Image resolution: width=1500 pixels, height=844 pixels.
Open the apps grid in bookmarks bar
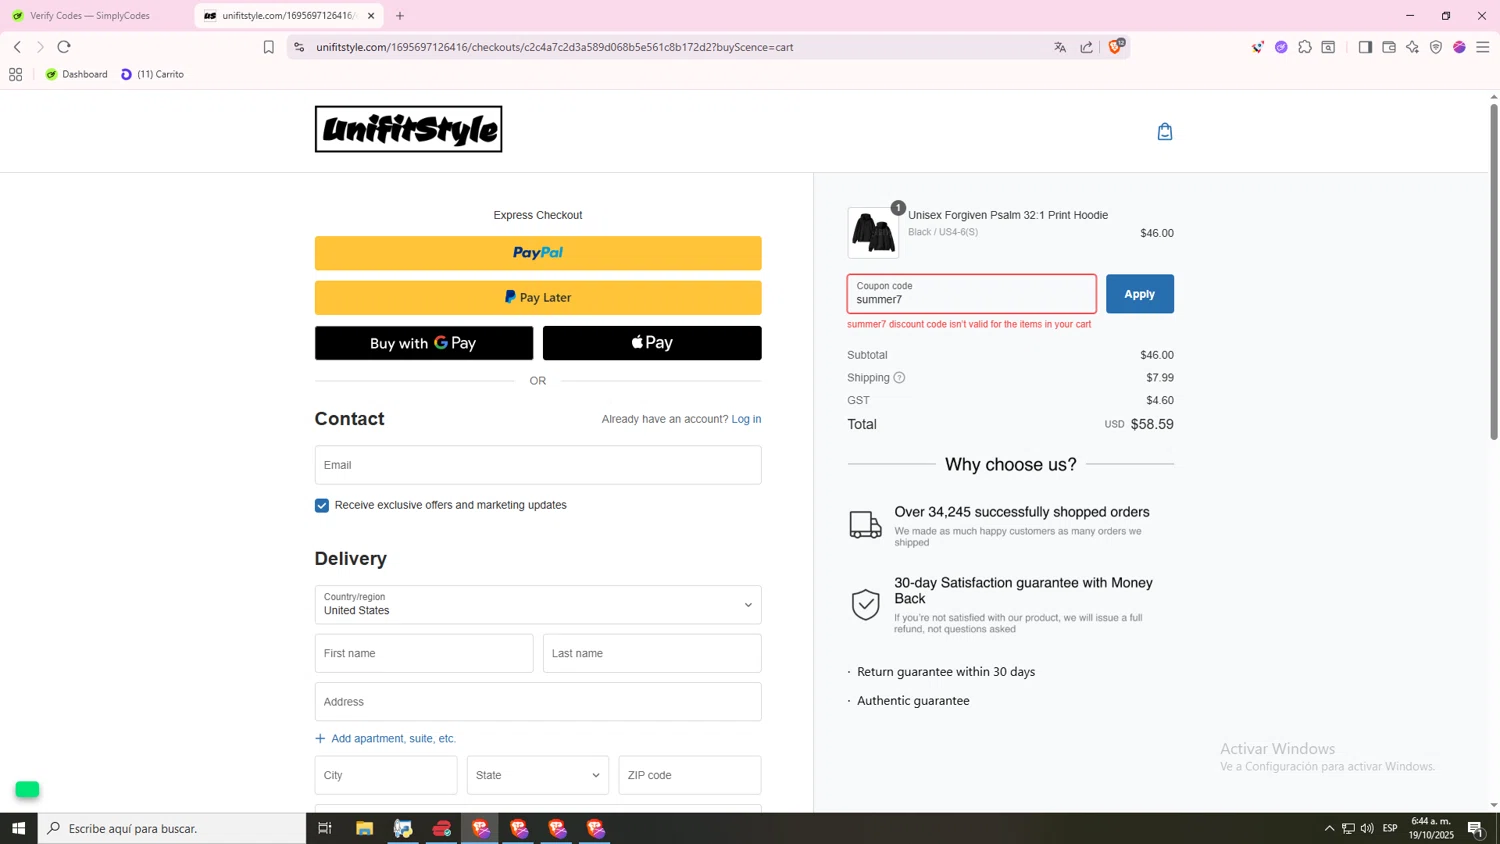coord(15,74)
